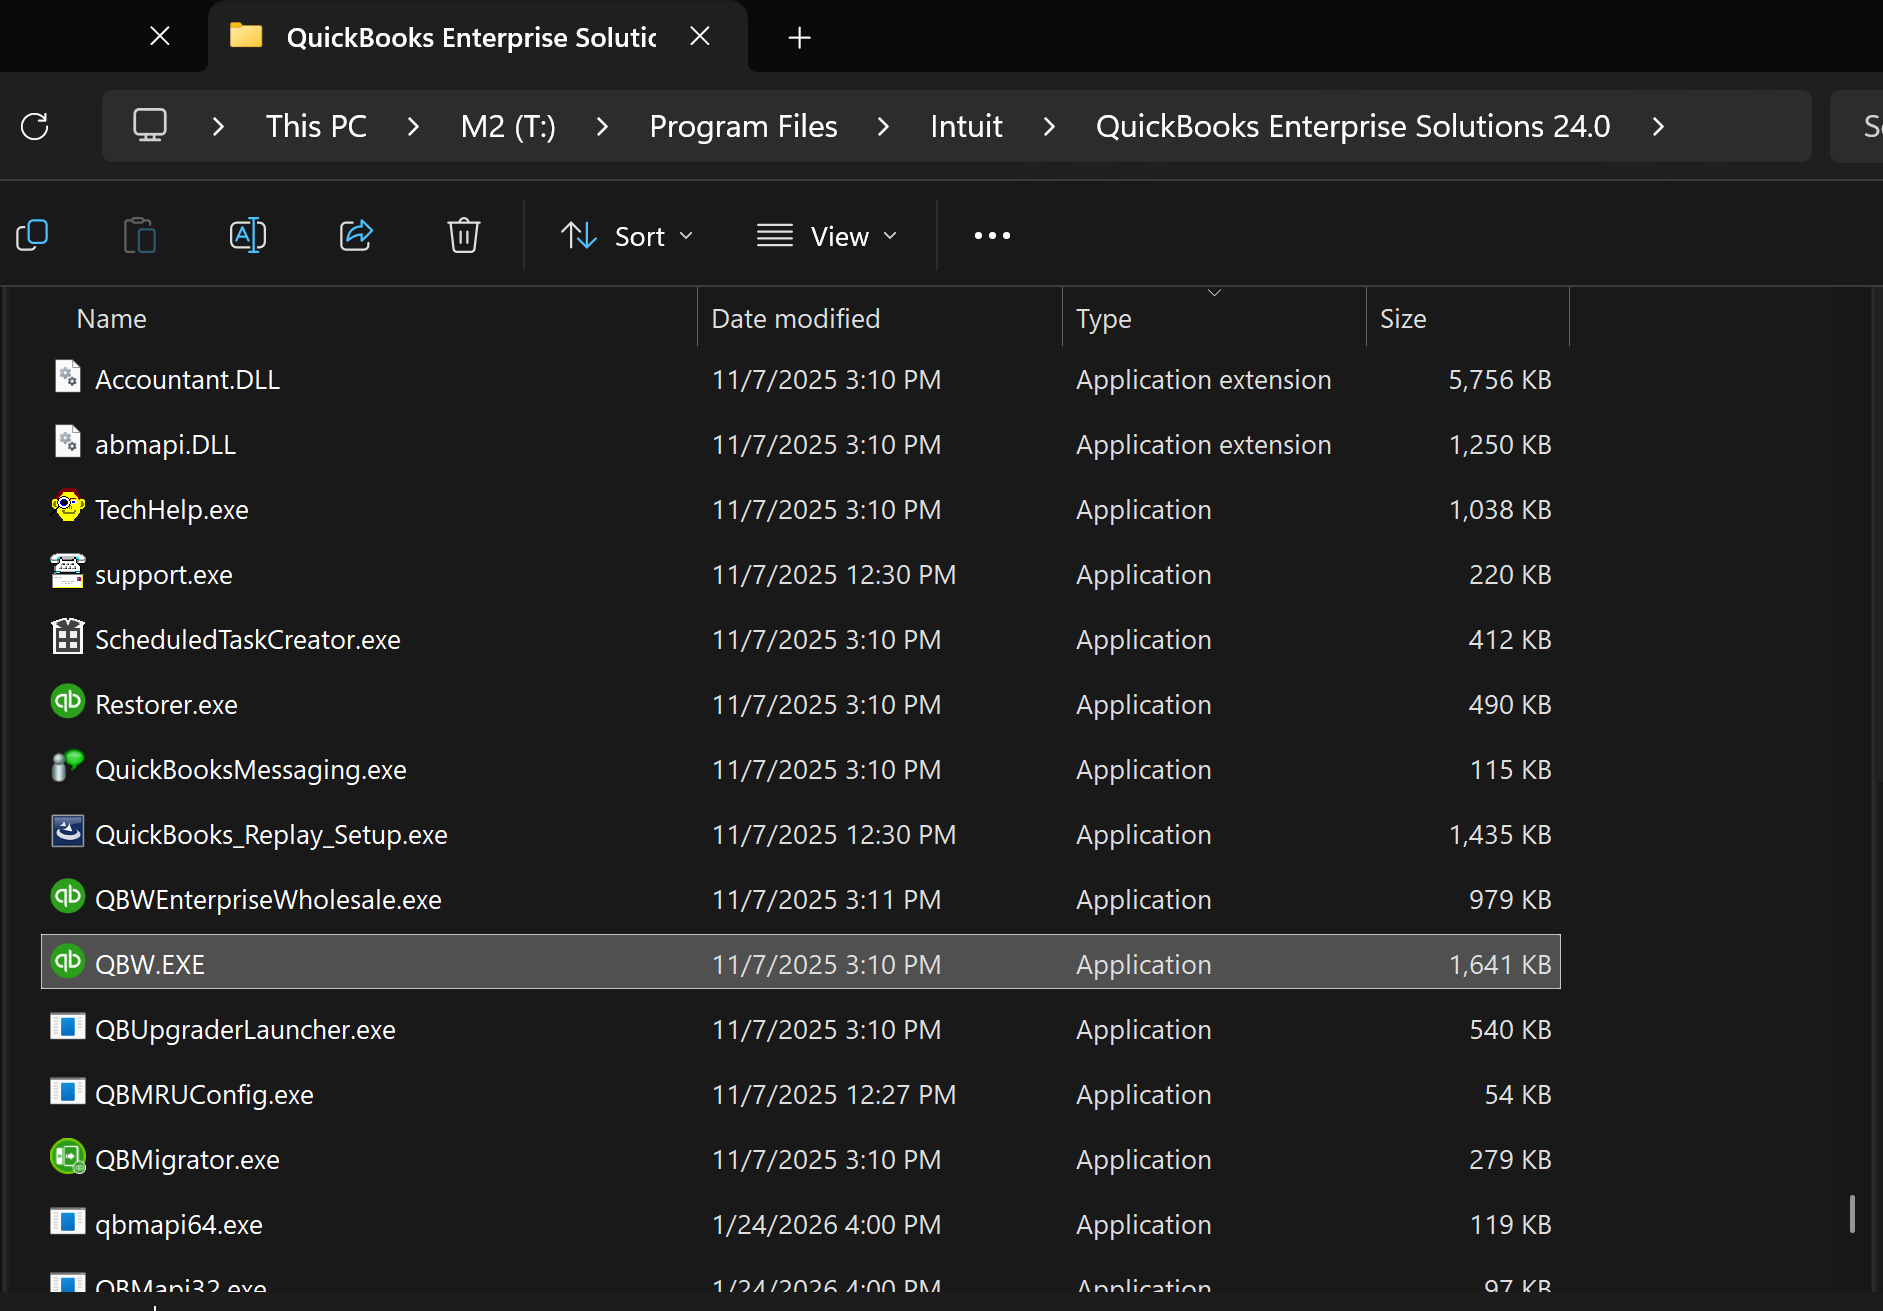This screenshot has height=1311, width=1883.
Task: Click the Refresh icon
Action: (35, 126)
